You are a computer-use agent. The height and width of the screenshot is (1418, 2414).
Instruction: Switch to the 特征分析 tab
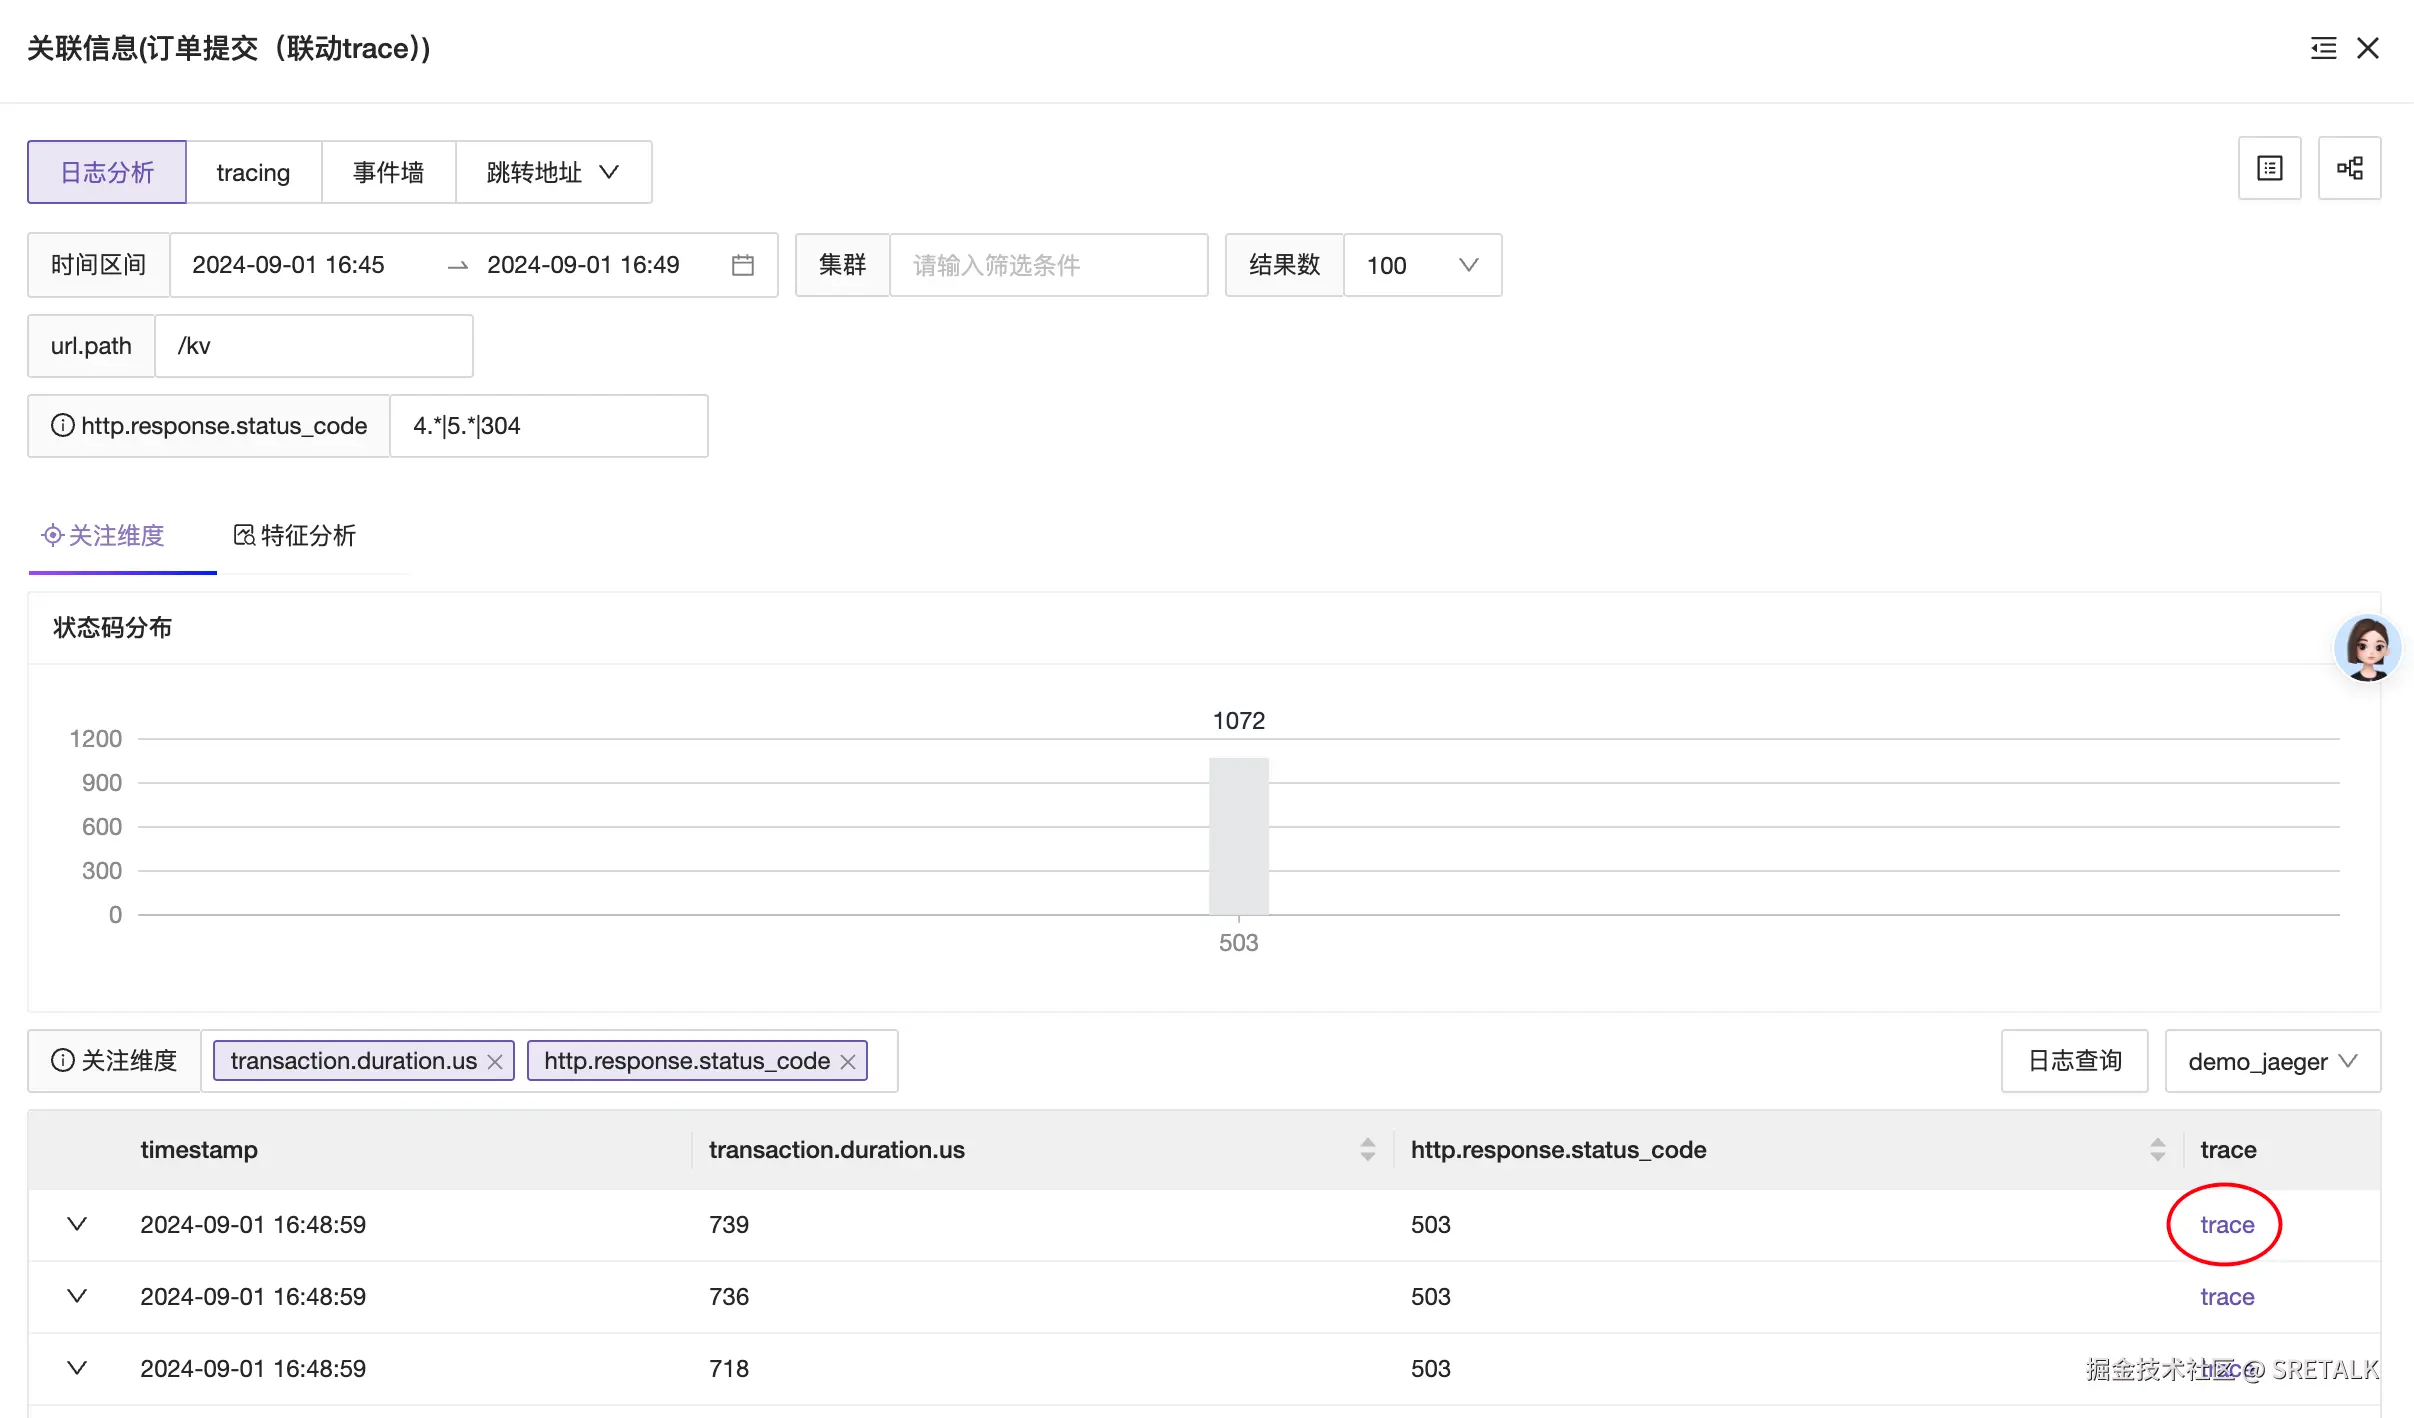tap(295, 536)
